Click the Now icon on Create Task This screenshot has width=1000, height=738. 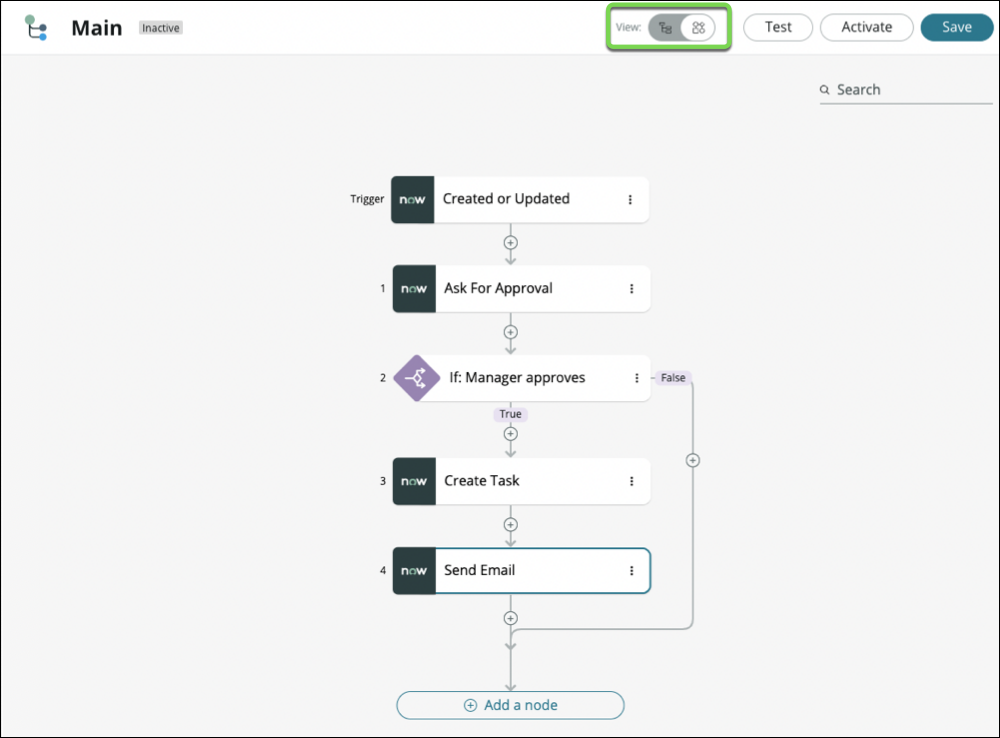(414, 481)
